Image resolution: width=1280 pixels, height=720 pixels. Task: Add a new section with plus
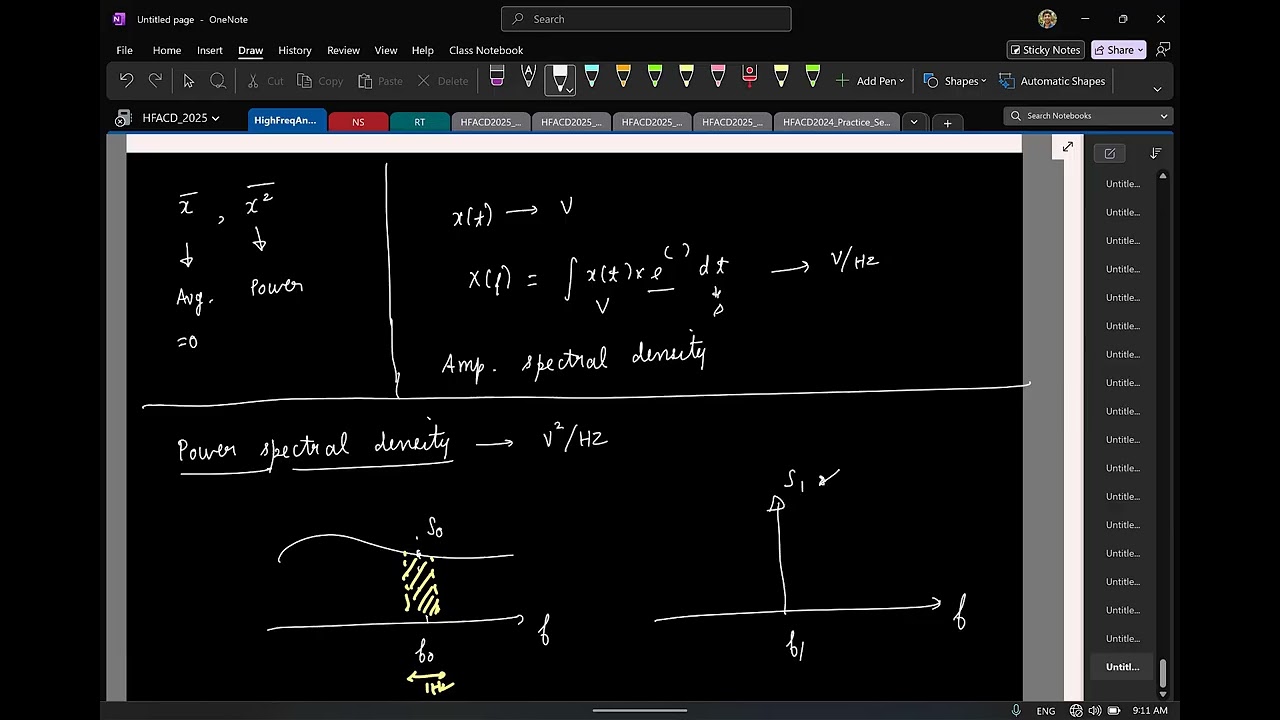(947, 123)
